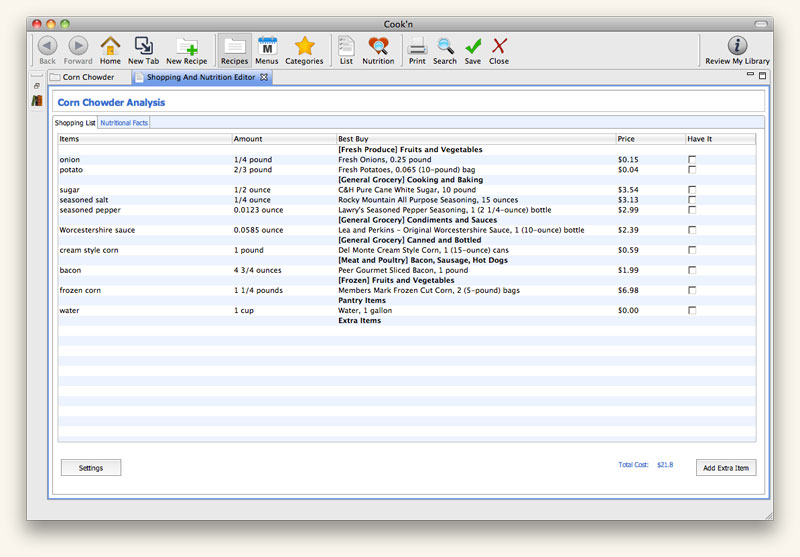Viewport: 800px width, 557px height.
Task: Select Members Mark Frozen Cut Corn cell
Action: pos(429,290)
